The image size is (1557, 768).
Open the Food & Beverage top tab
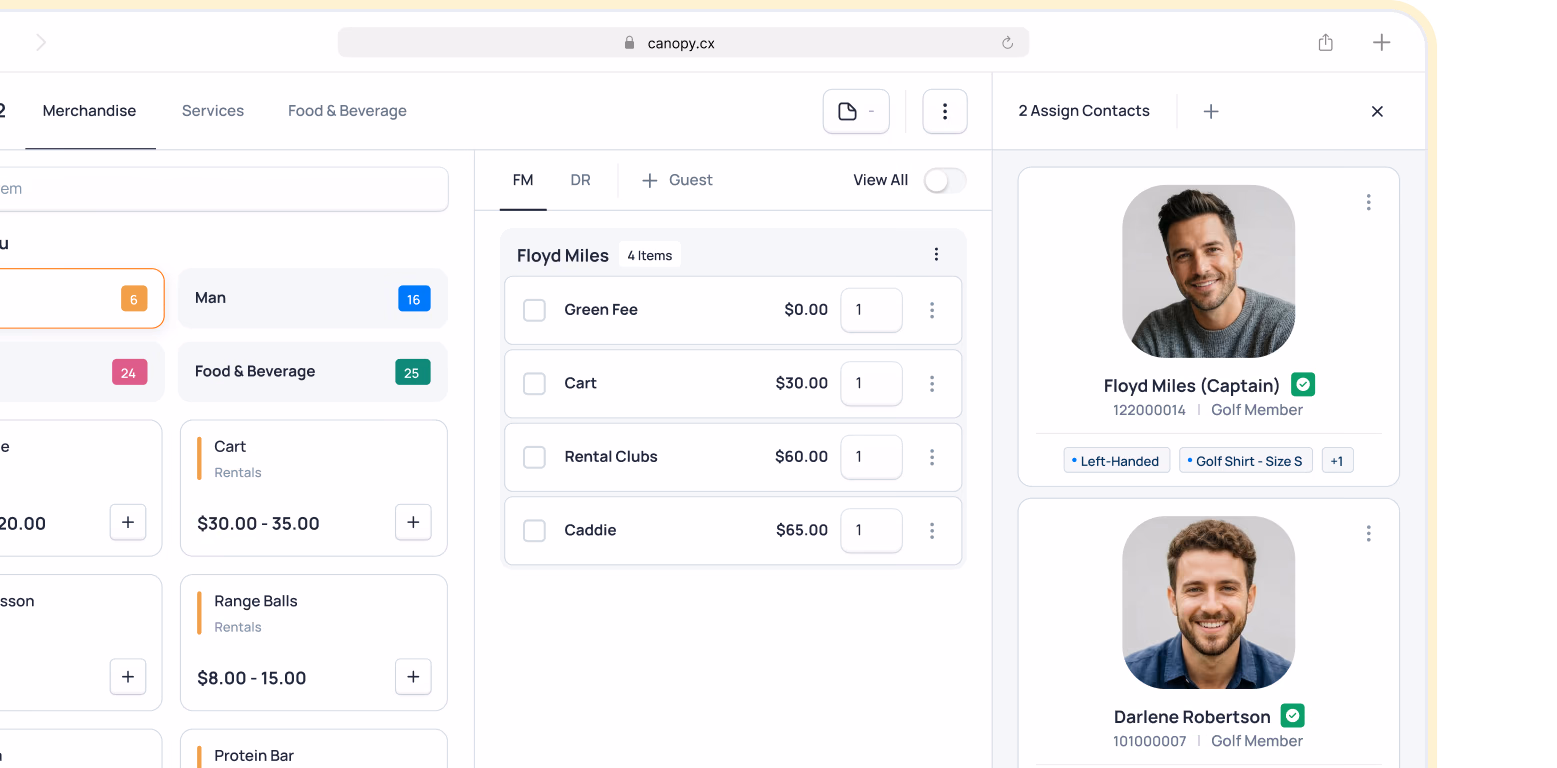point(347,111)
